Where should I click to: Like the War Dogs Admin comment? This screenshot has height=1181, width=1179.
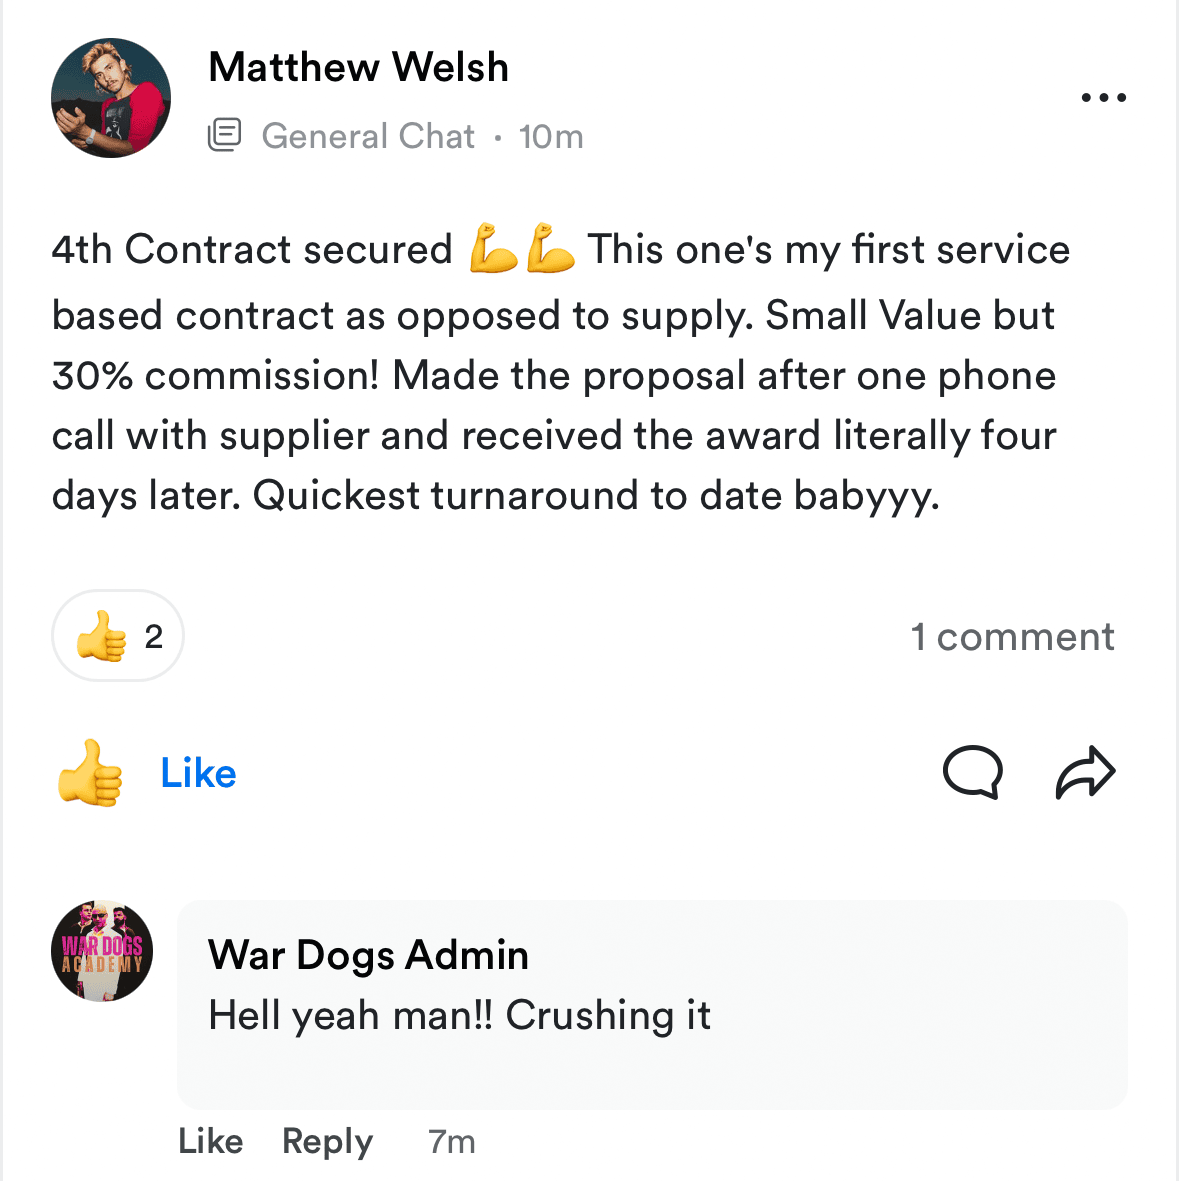coord(211,1141)
